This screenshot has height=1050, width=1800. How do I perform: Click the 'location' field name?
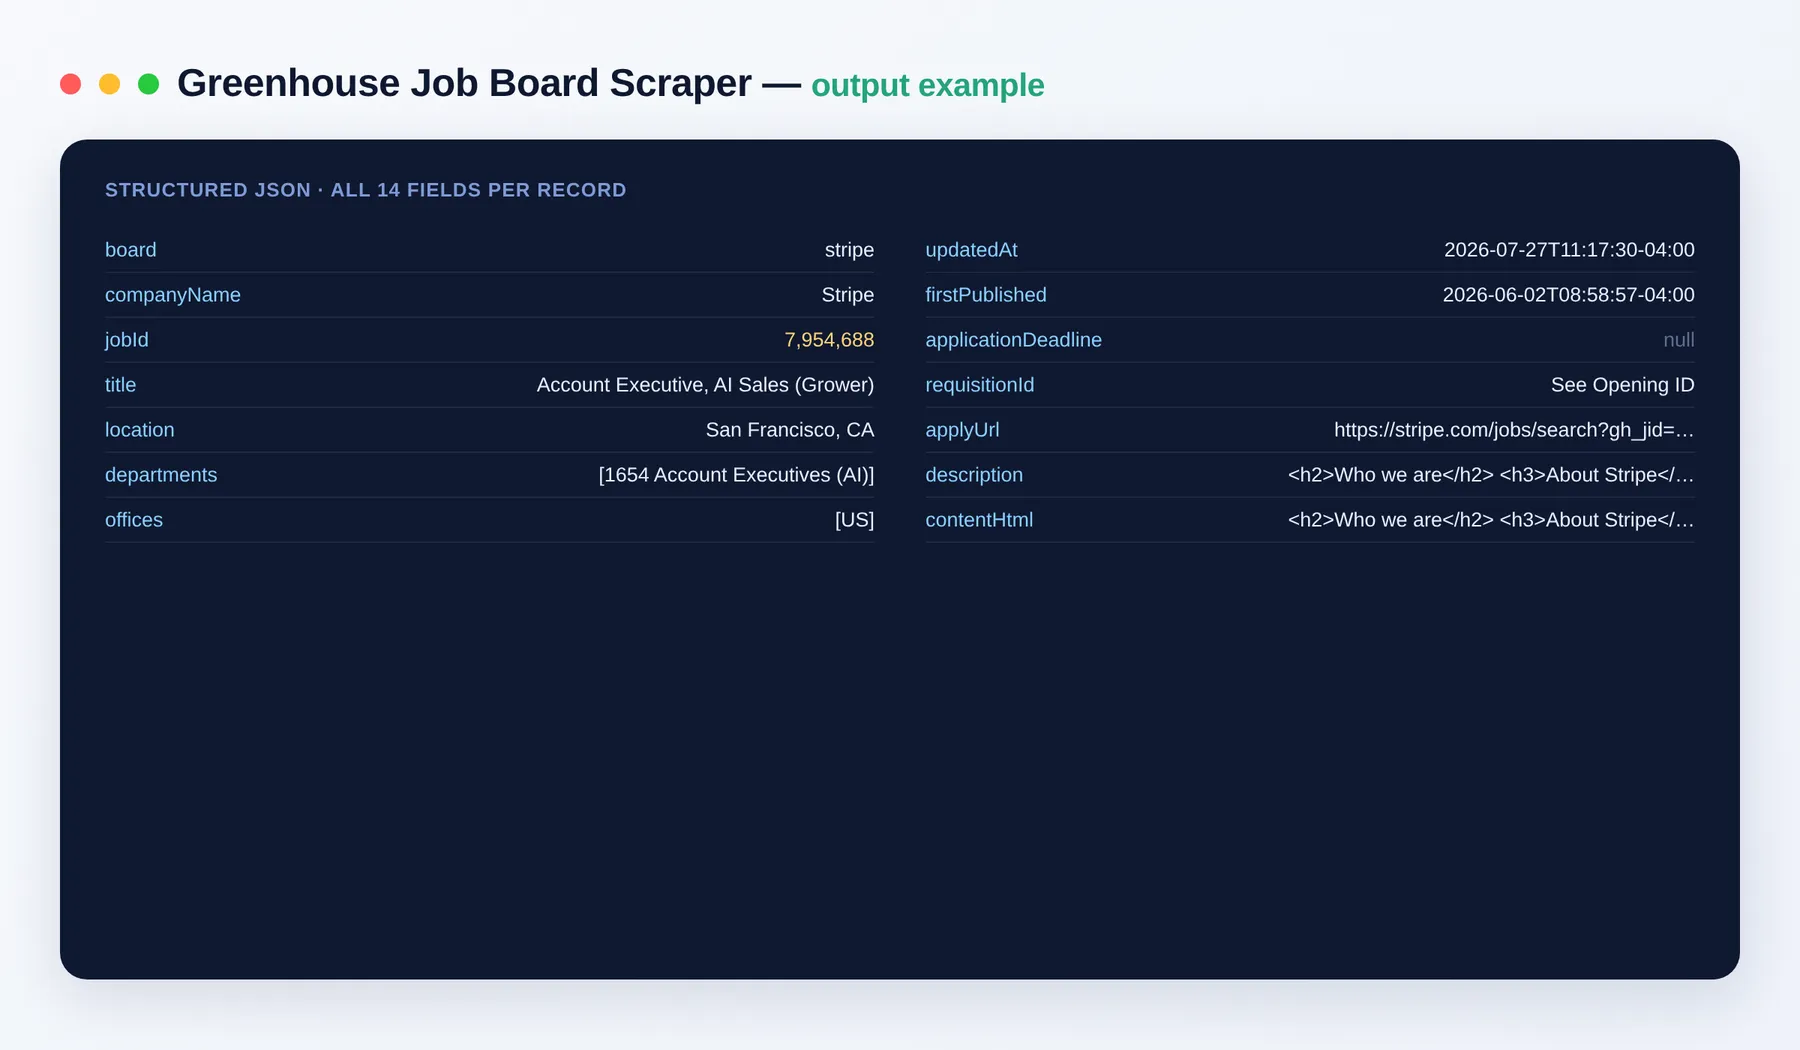click(x=140, y=430)
